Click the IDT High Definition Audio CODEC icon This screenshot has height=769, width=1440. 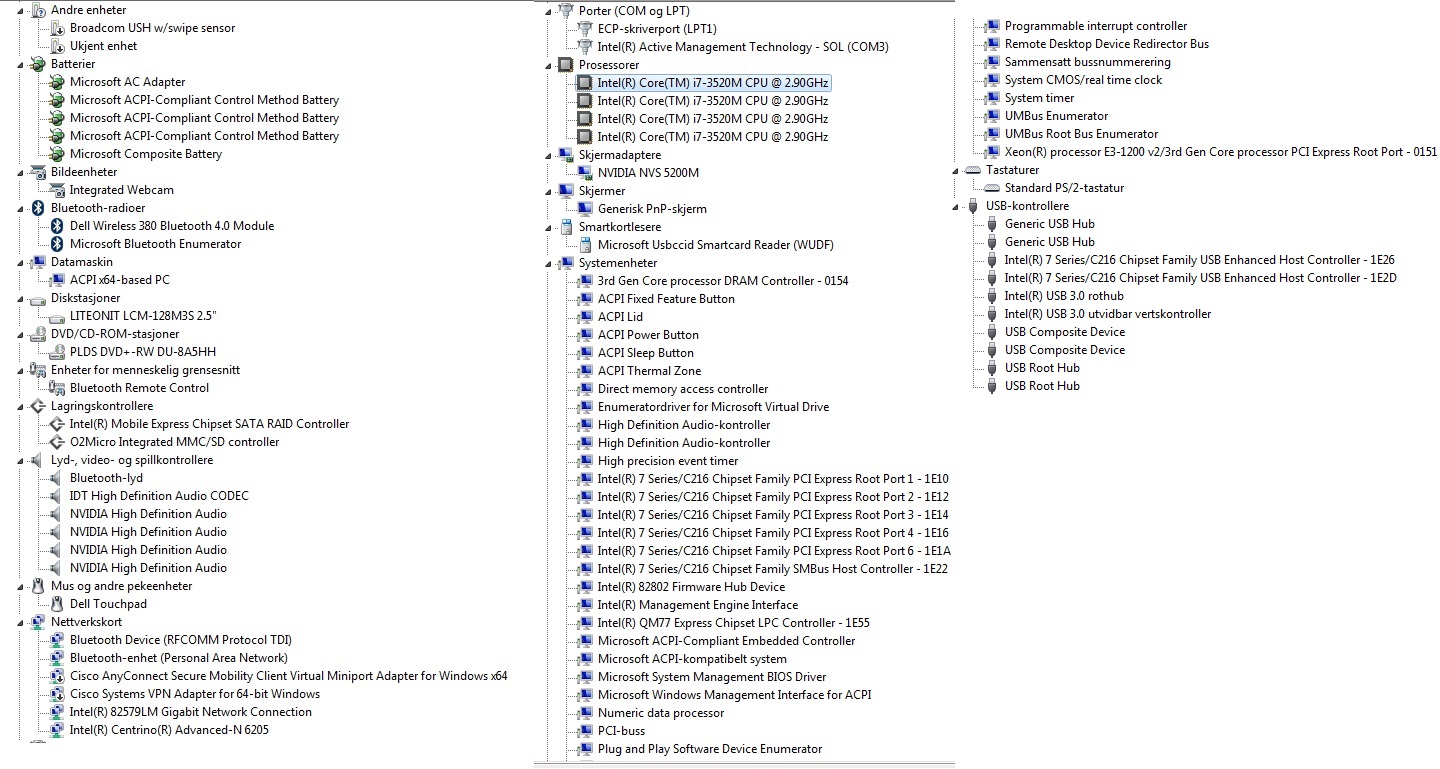pos(57,496)
